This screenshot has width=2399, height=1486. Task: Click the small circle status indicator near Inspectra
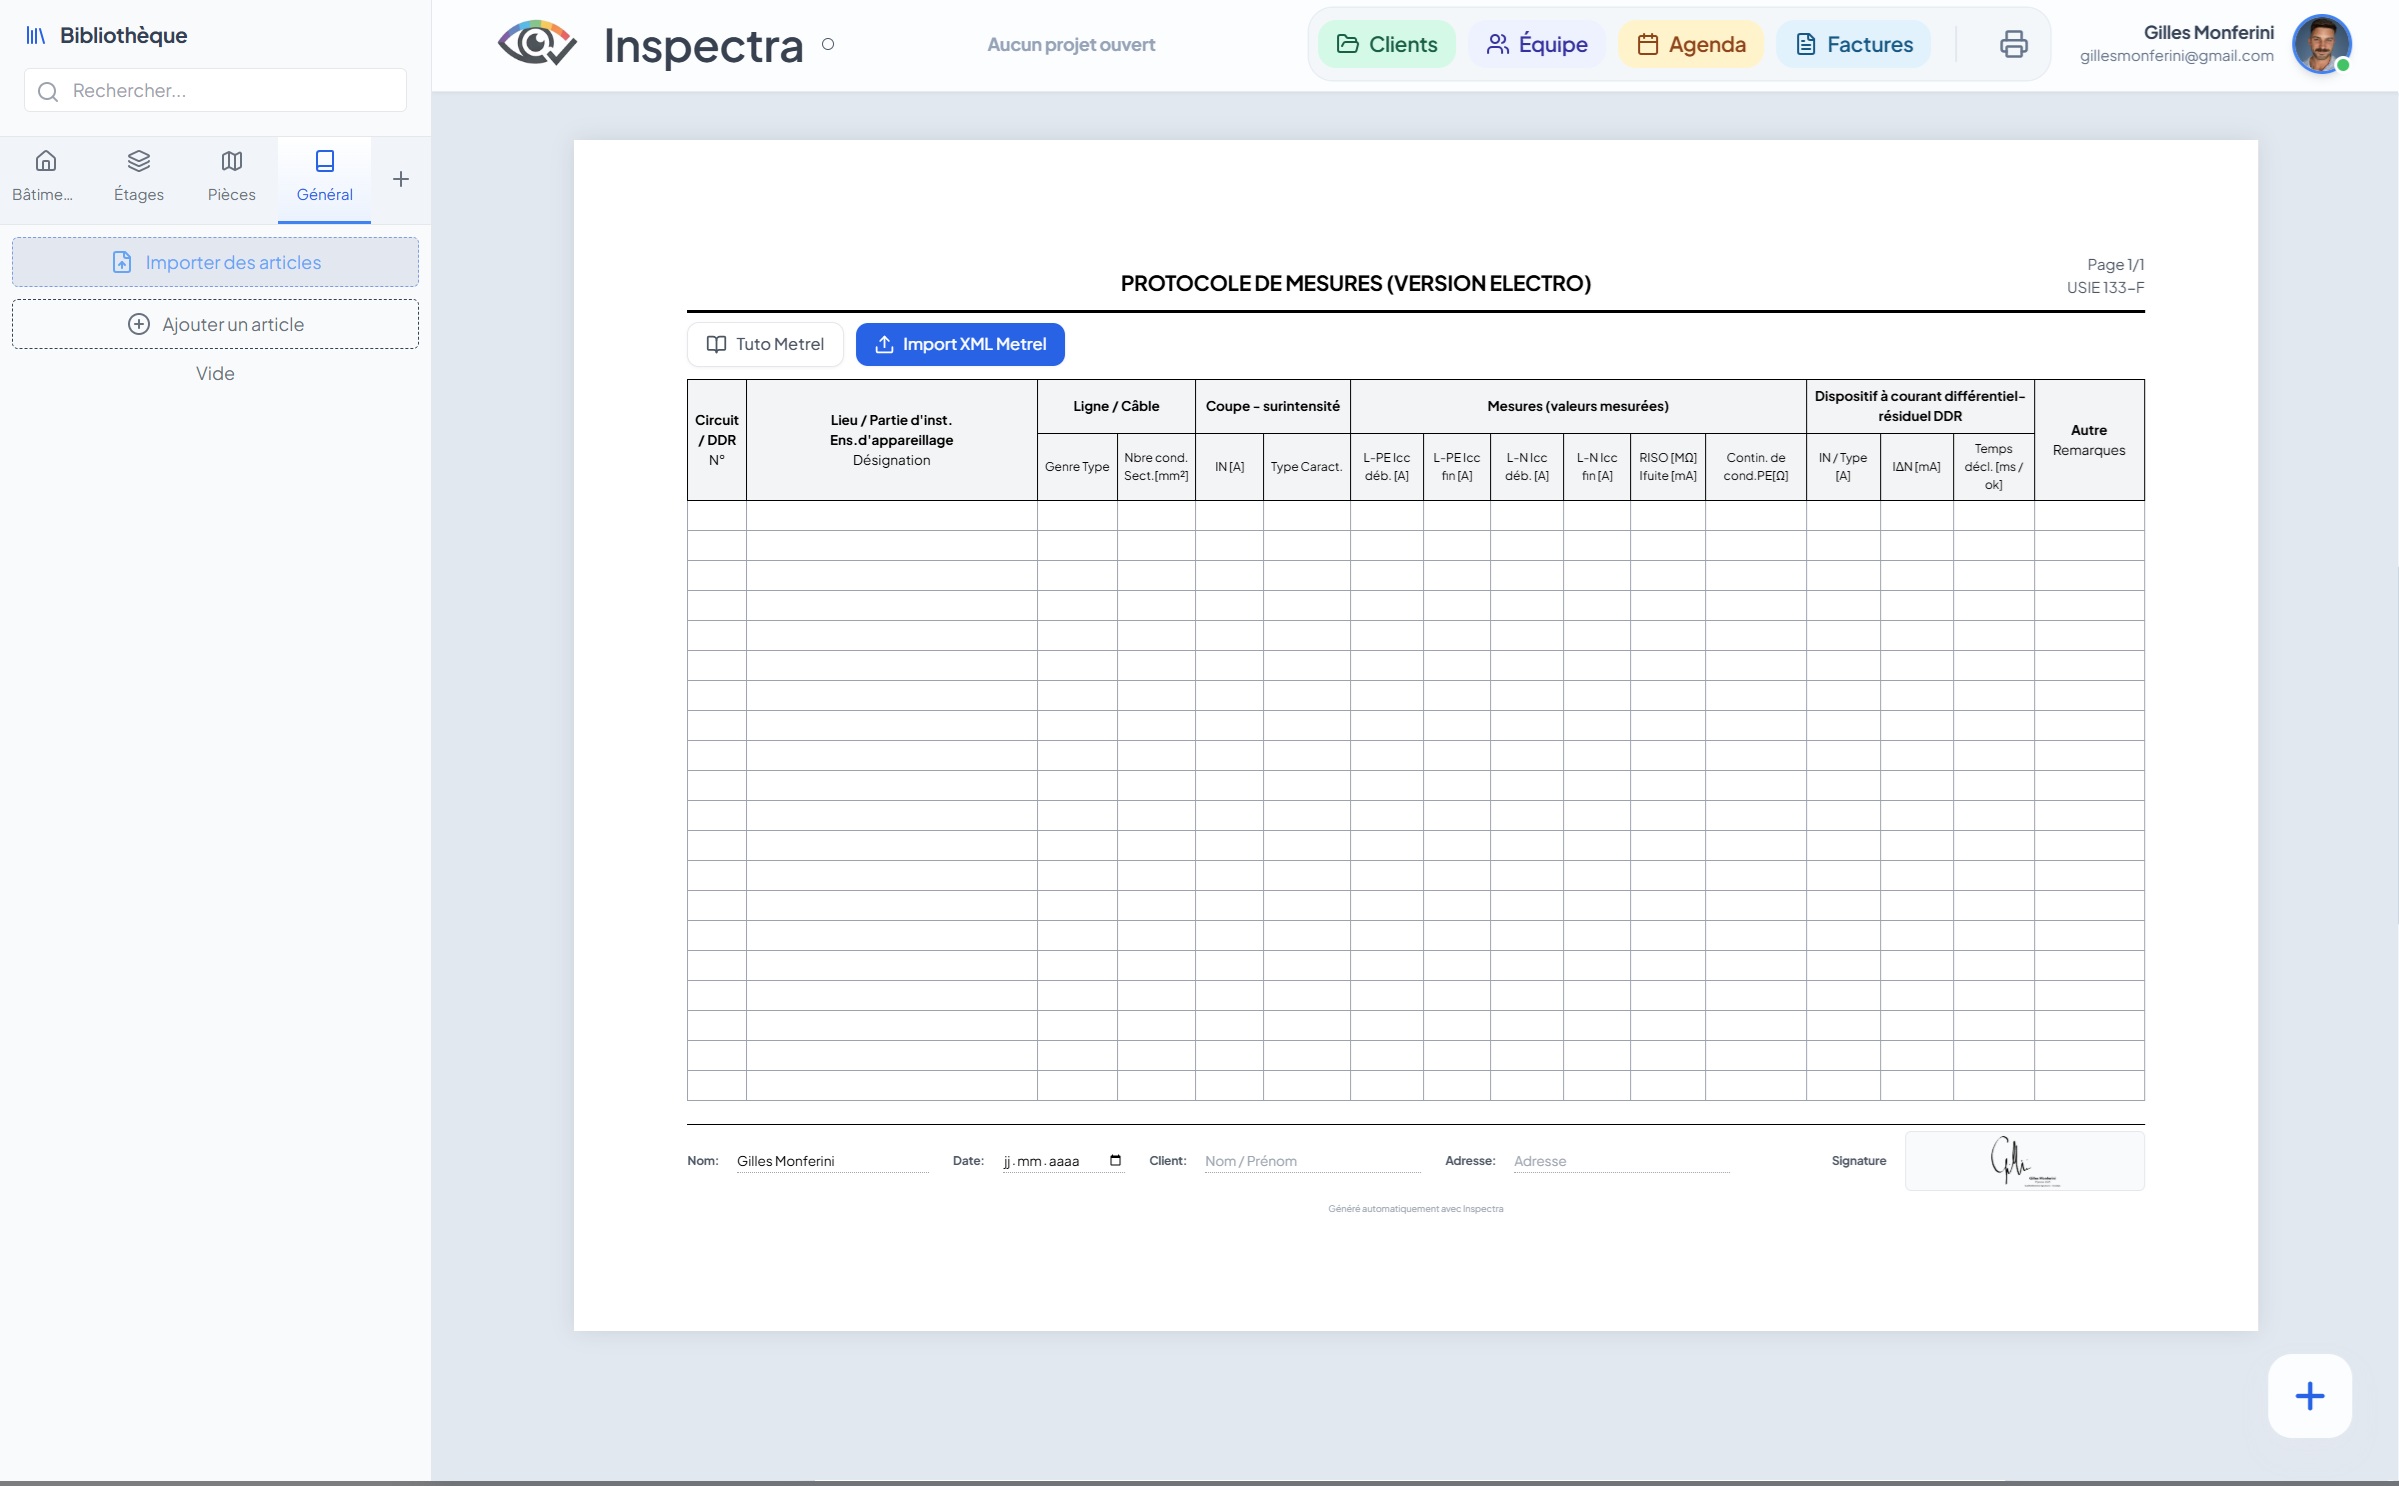click(x=828, y=44)
